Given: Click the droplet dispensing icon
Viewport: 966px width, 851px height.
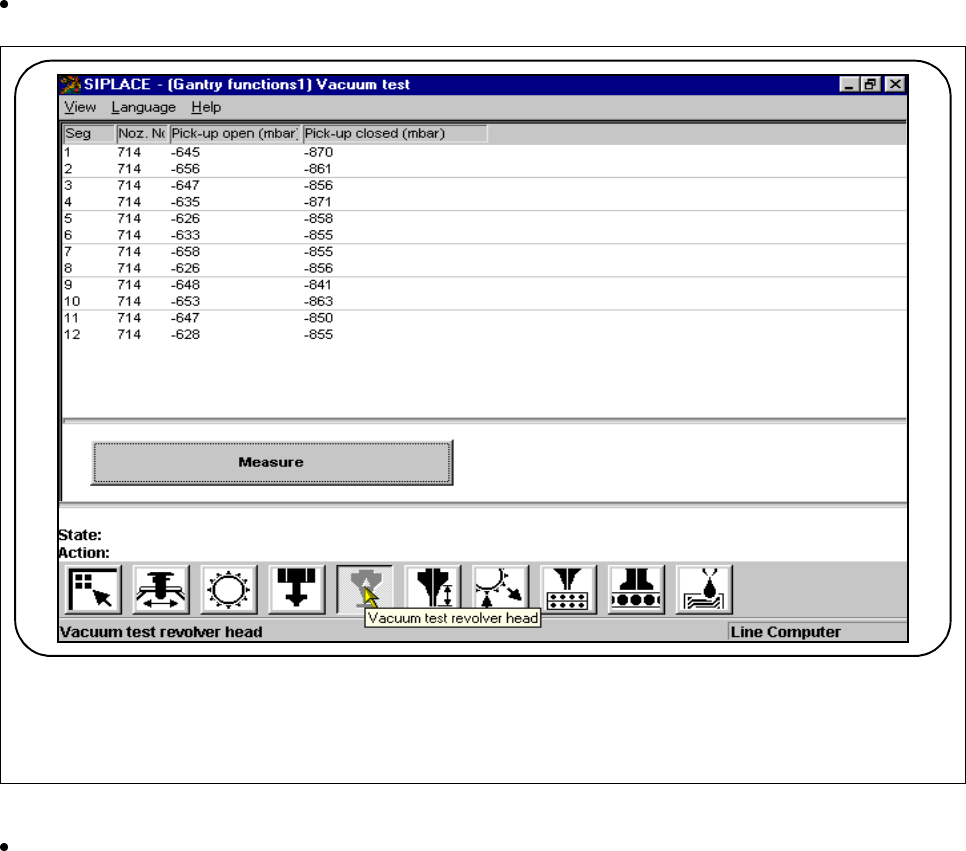Looking at the screenshot, I should (x=704, y=590).
